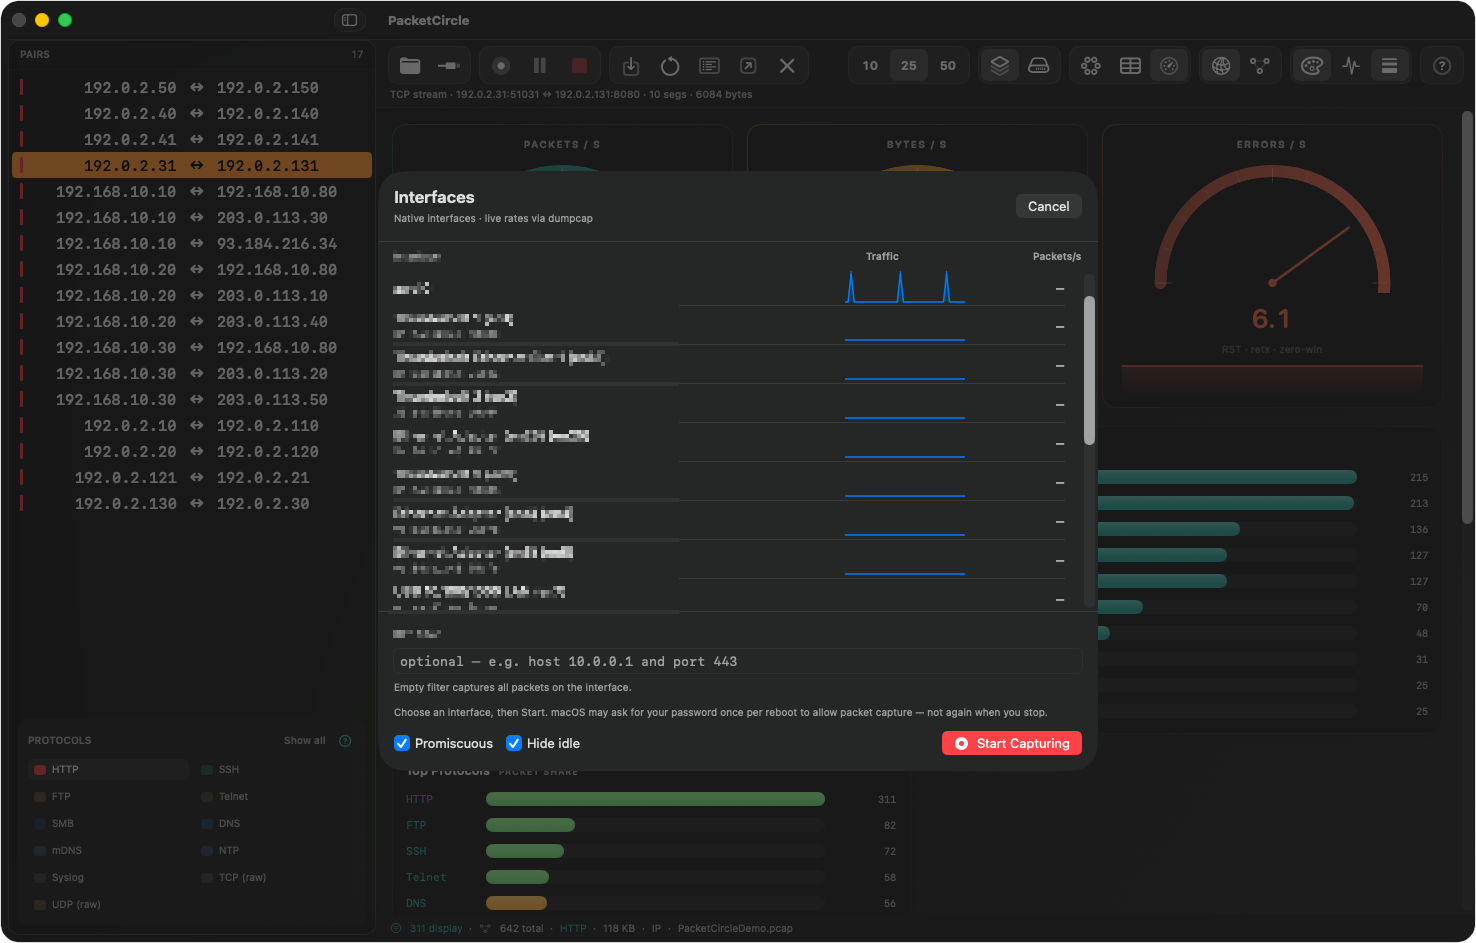
Task: Click the Start Capturing button
Action: [1012, 743]
